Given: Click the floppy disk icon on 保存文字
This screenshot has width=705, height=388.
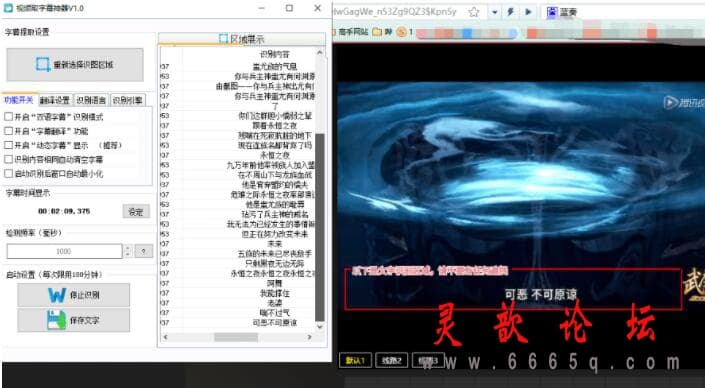Looking at the screenshot, I should point(57,320).
